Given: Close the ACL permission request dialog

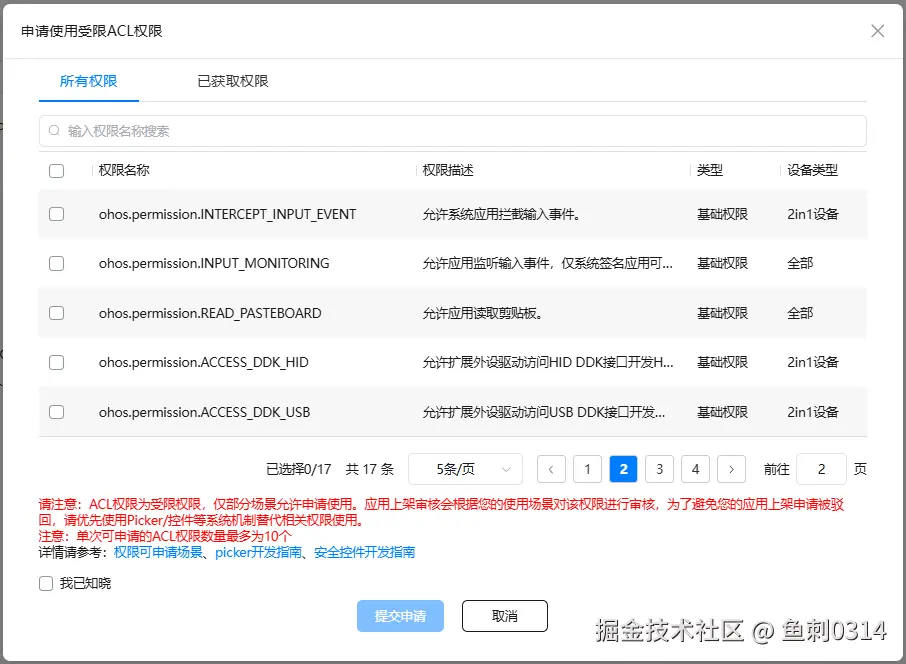Looking at the screenshot, I should point(877,31).
